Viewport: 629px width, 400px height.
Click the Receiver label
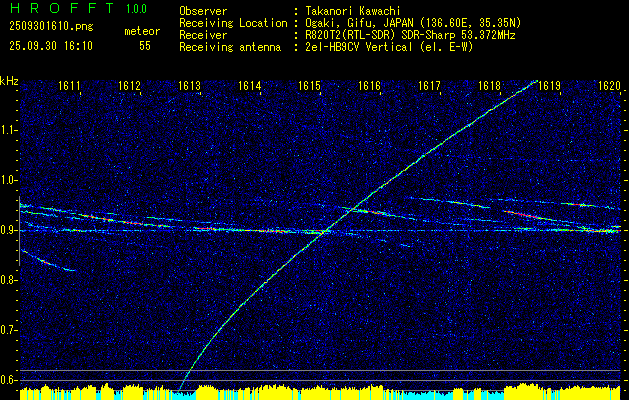(203, 35)
